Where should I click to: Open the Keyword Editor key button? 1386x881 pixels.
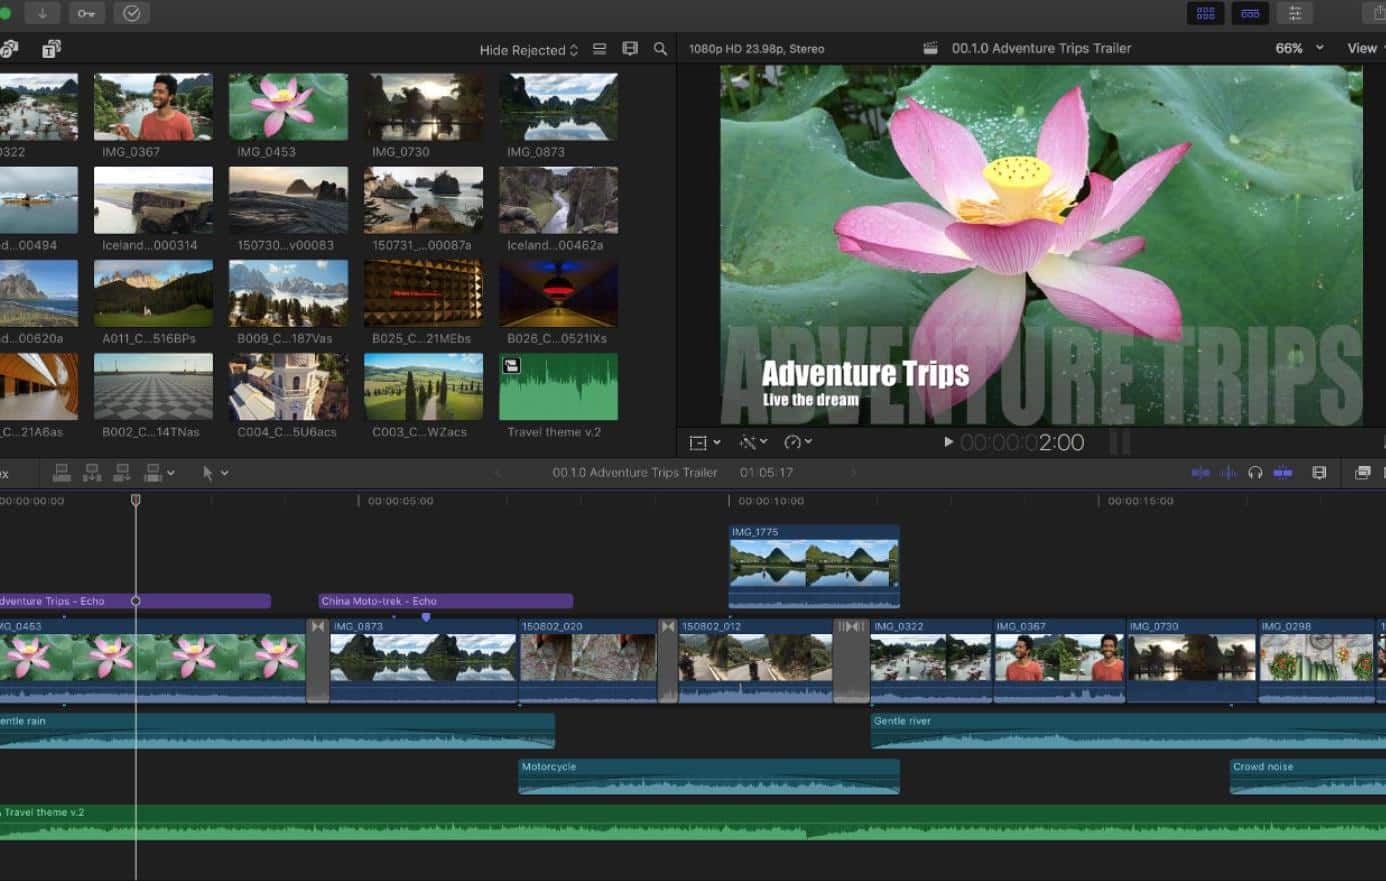(86, 13)
